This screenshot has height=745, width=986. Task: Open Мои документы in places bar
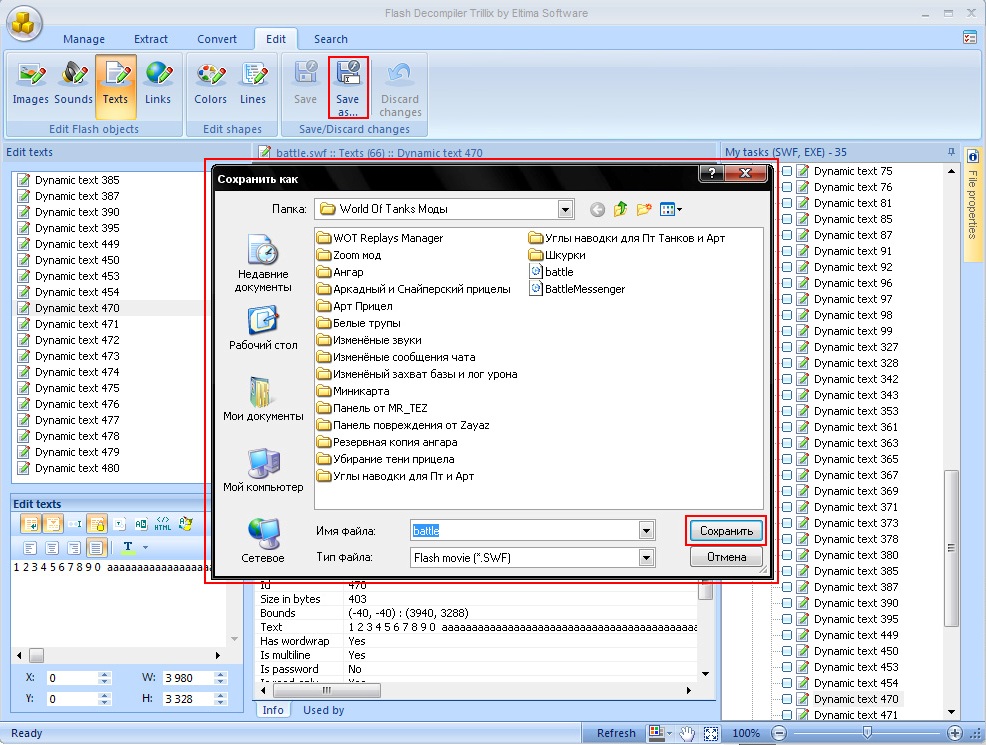point(263,399)
